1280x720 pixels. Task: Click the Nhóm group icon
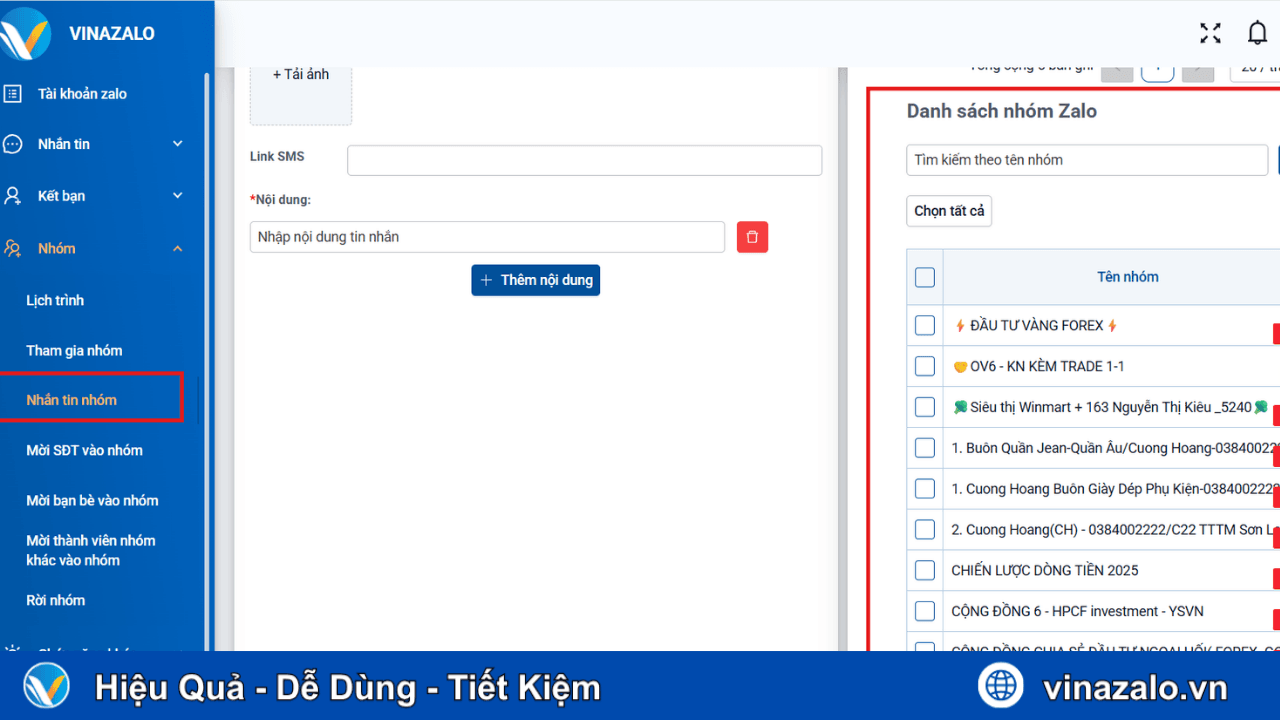(12, 248)
